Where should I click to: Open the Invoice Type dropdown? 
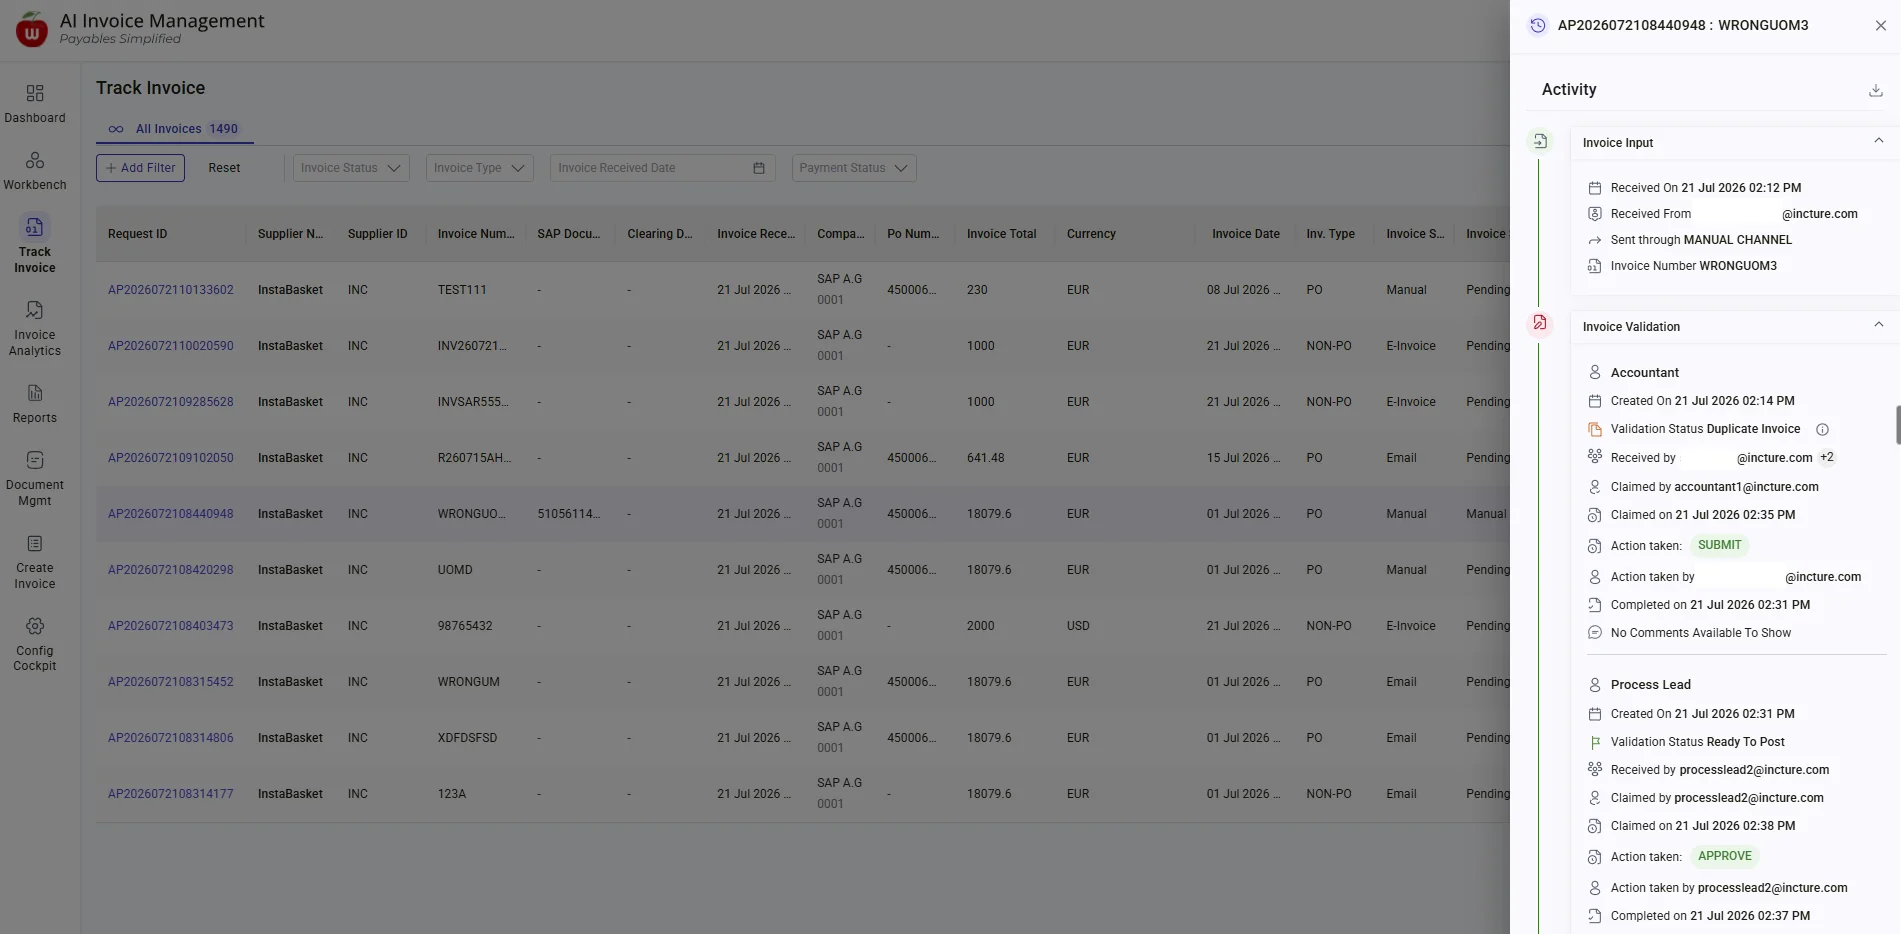click(x=480, y=168)
